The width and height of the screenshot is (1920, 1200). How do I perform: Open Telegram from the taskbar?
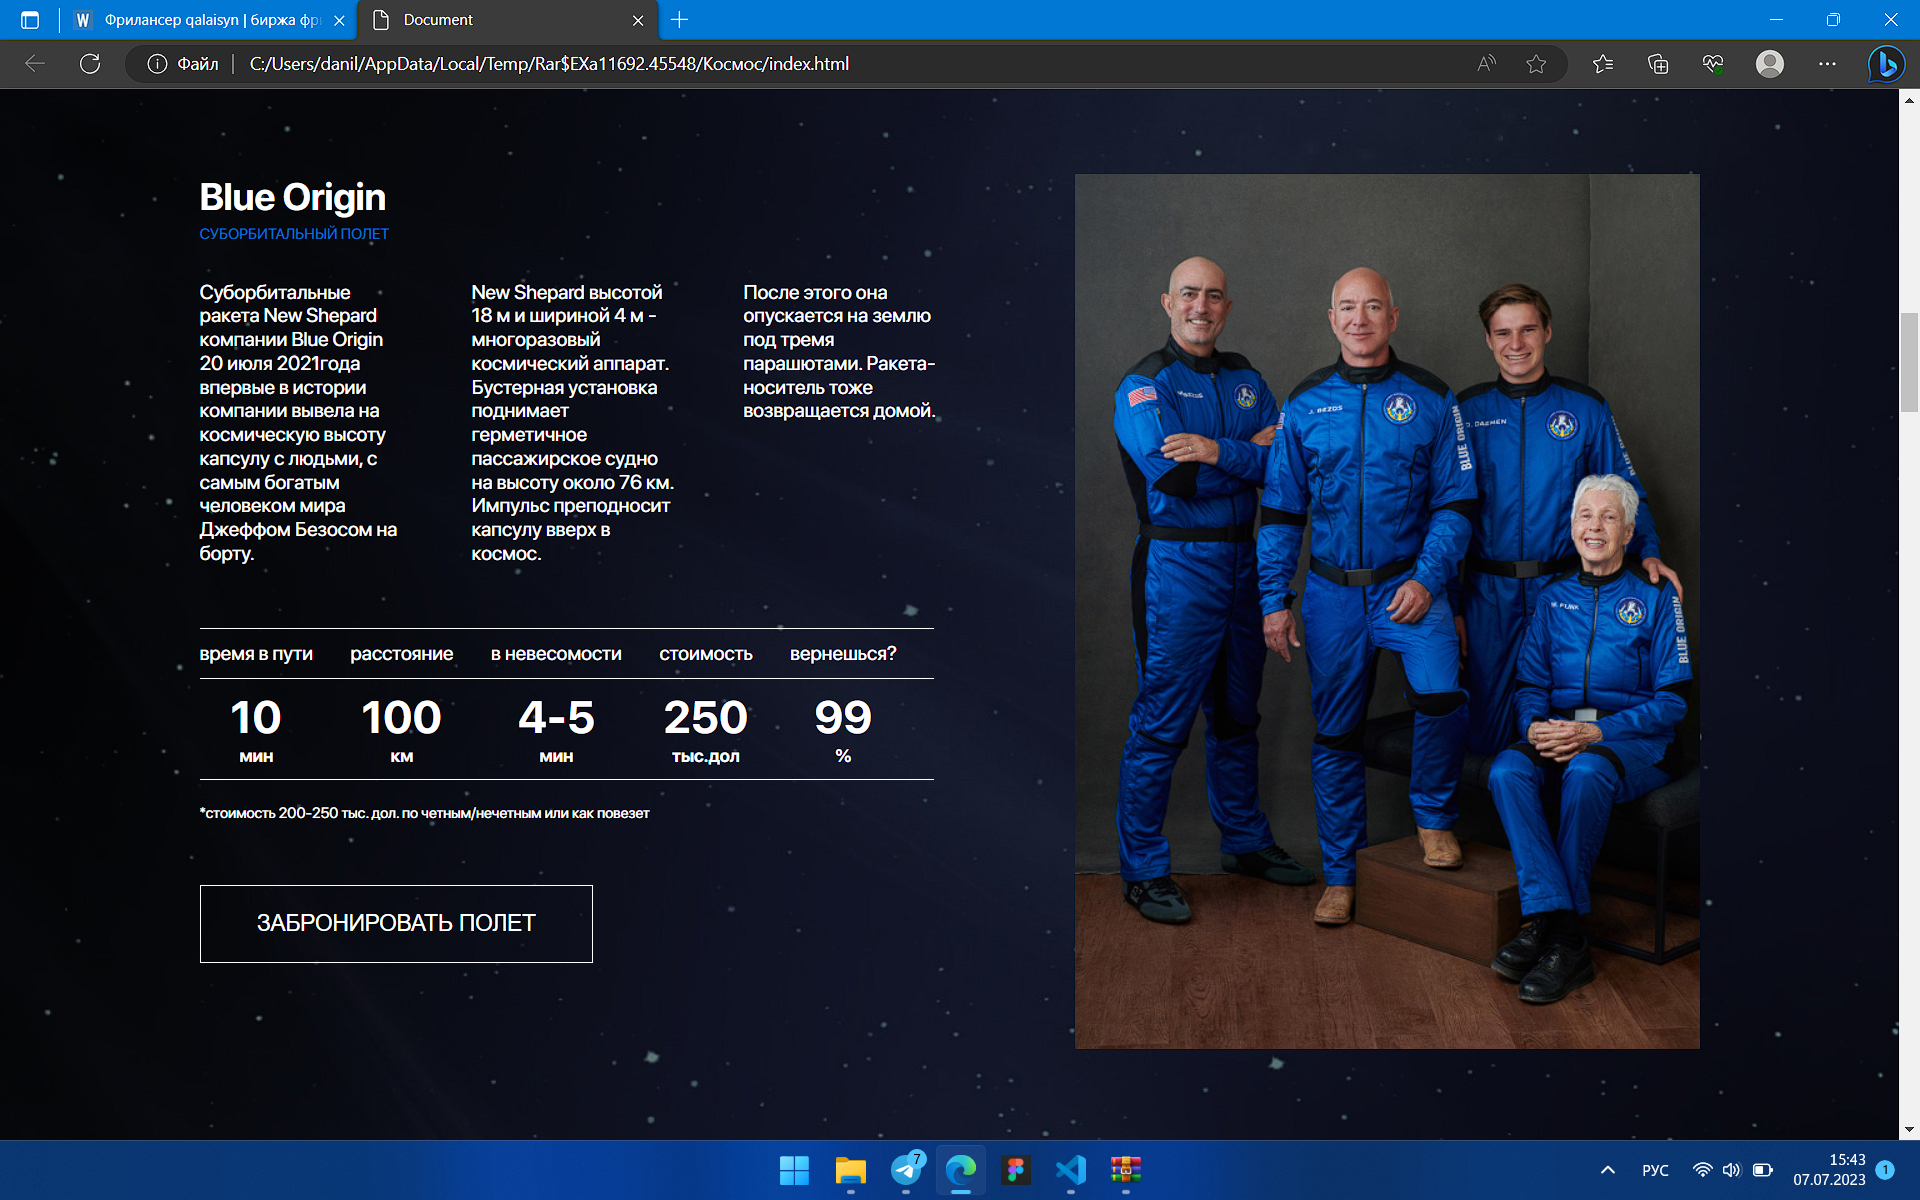(906, 1170)
